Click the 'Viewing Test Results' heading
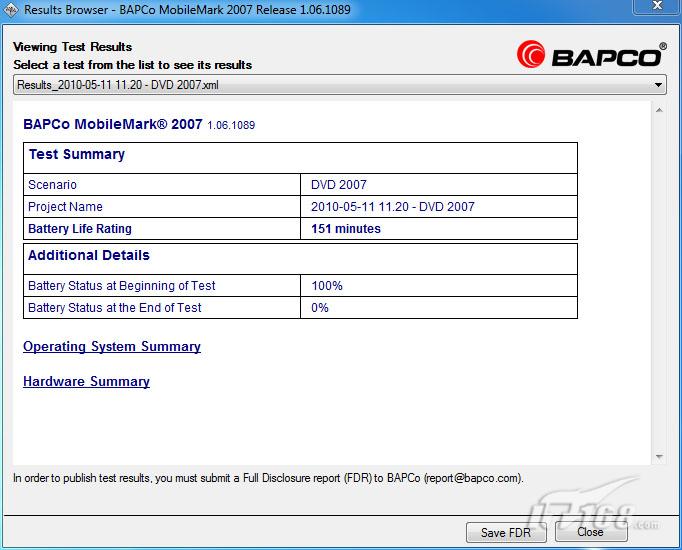 pos(73,47)
